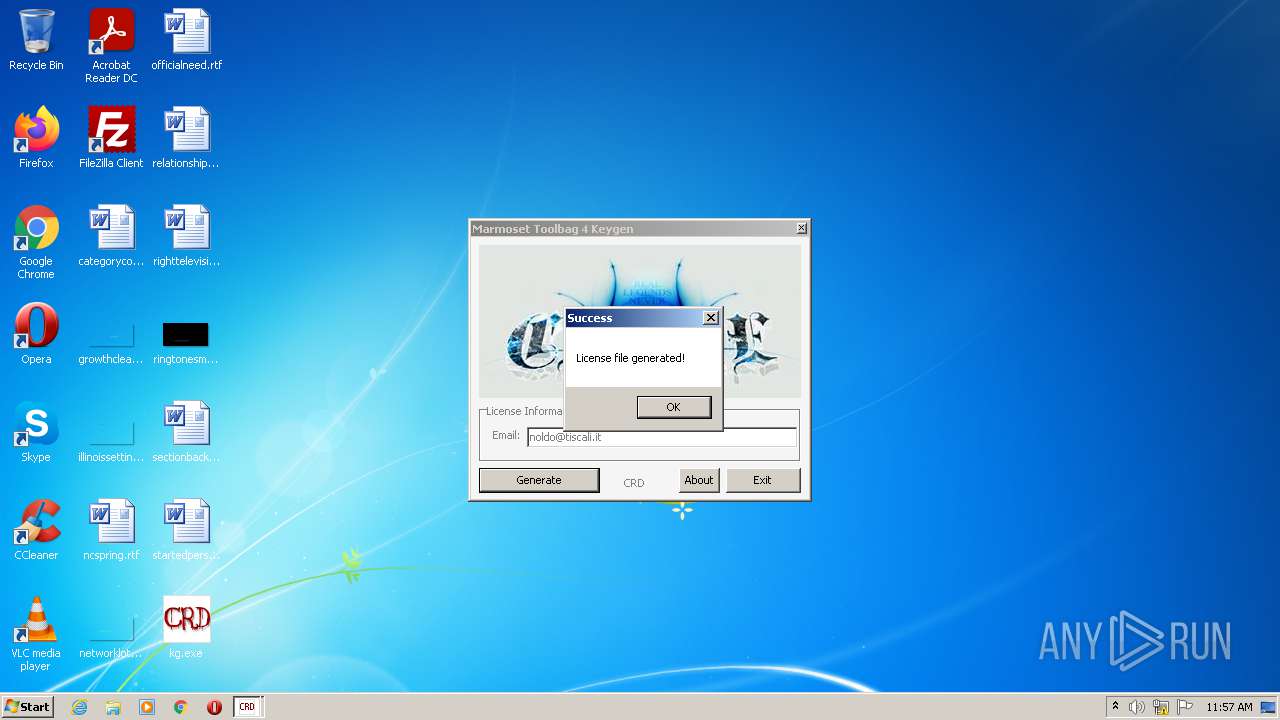Image resolution: width=1280 pixels, height=720 pixels.
Task: Open the Start menu
Action: click(27, 706)
